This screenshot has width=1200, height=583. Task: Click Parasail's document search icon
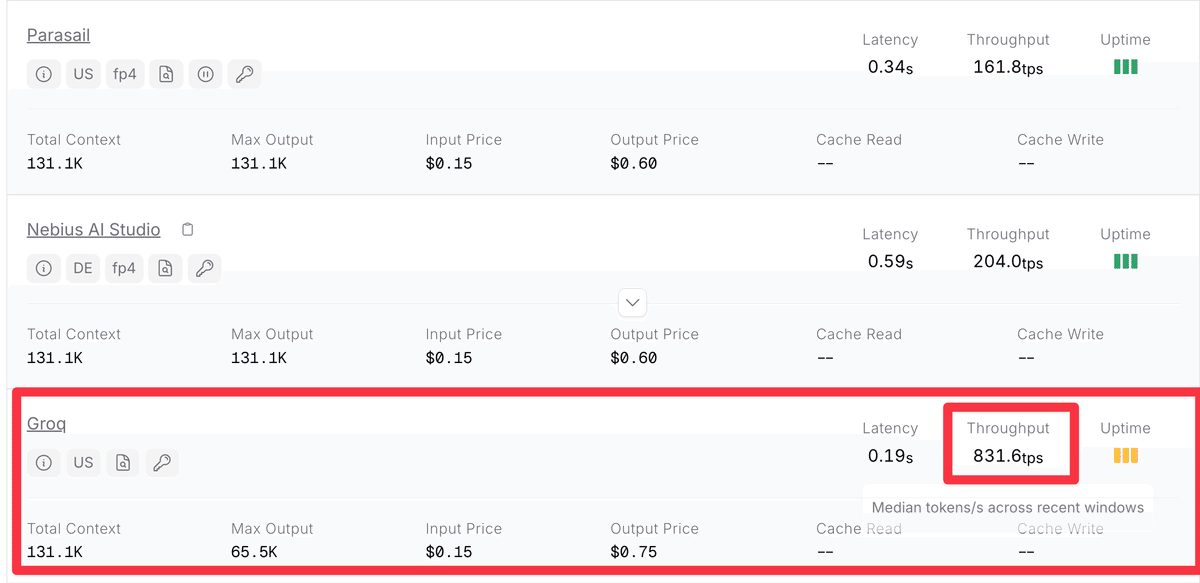pos(166,74)
